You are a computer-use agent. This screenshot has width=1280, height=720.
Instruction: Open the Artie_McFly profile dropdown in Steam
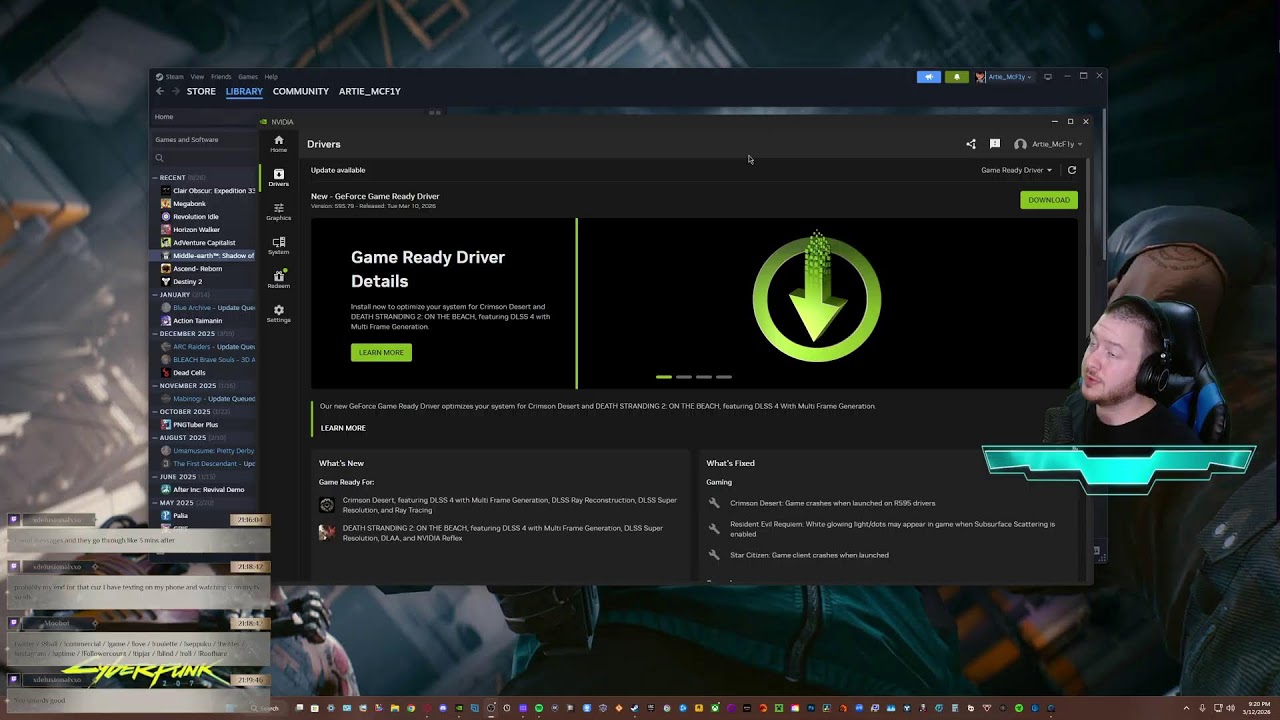[x=1003, y=77]
